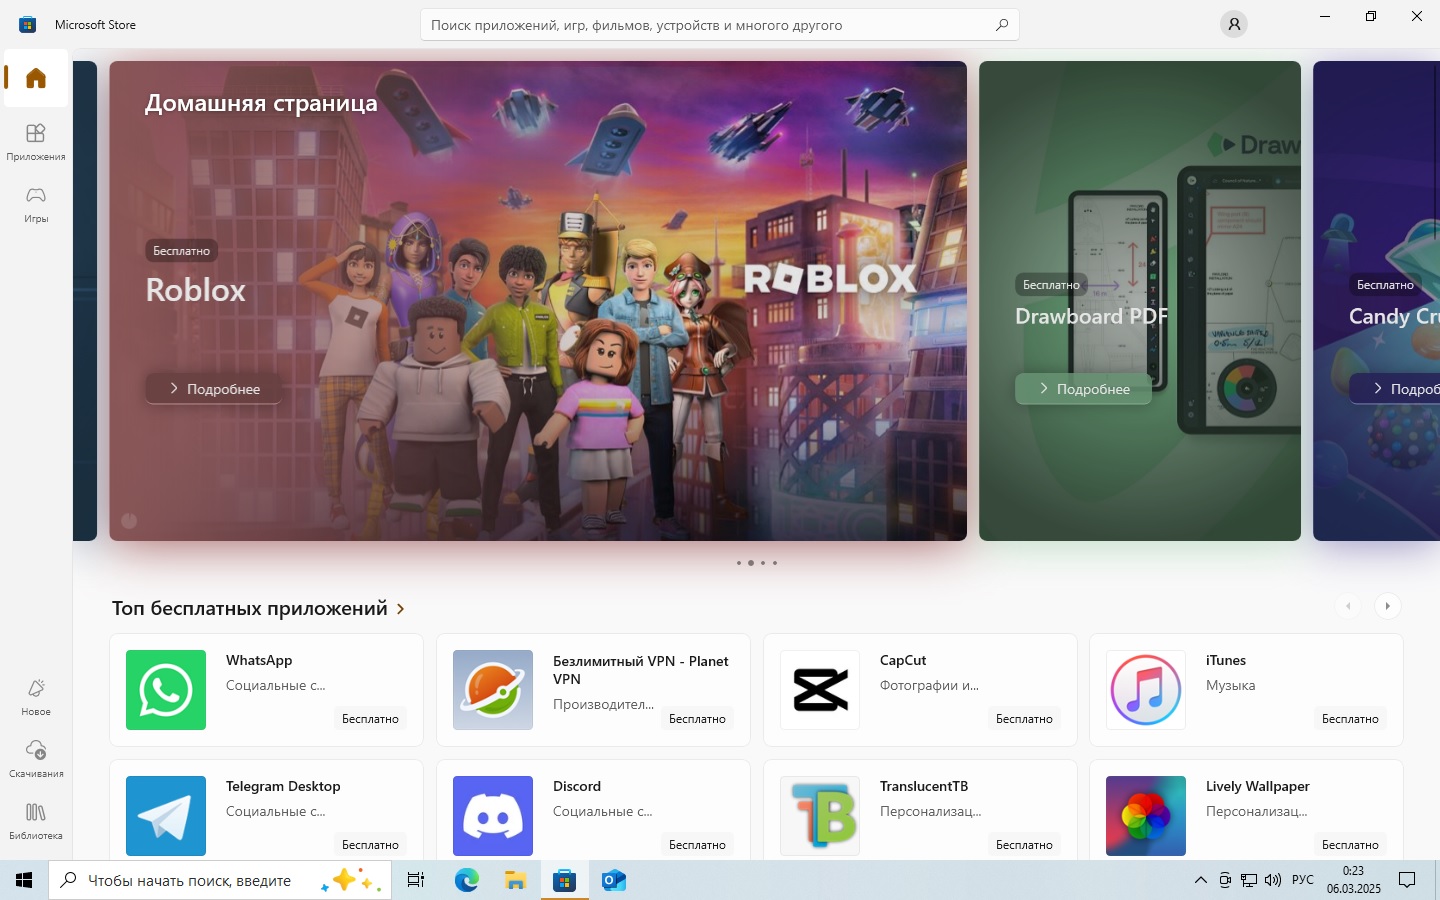Open the Candy Crush featured banner

point(1377,301)
